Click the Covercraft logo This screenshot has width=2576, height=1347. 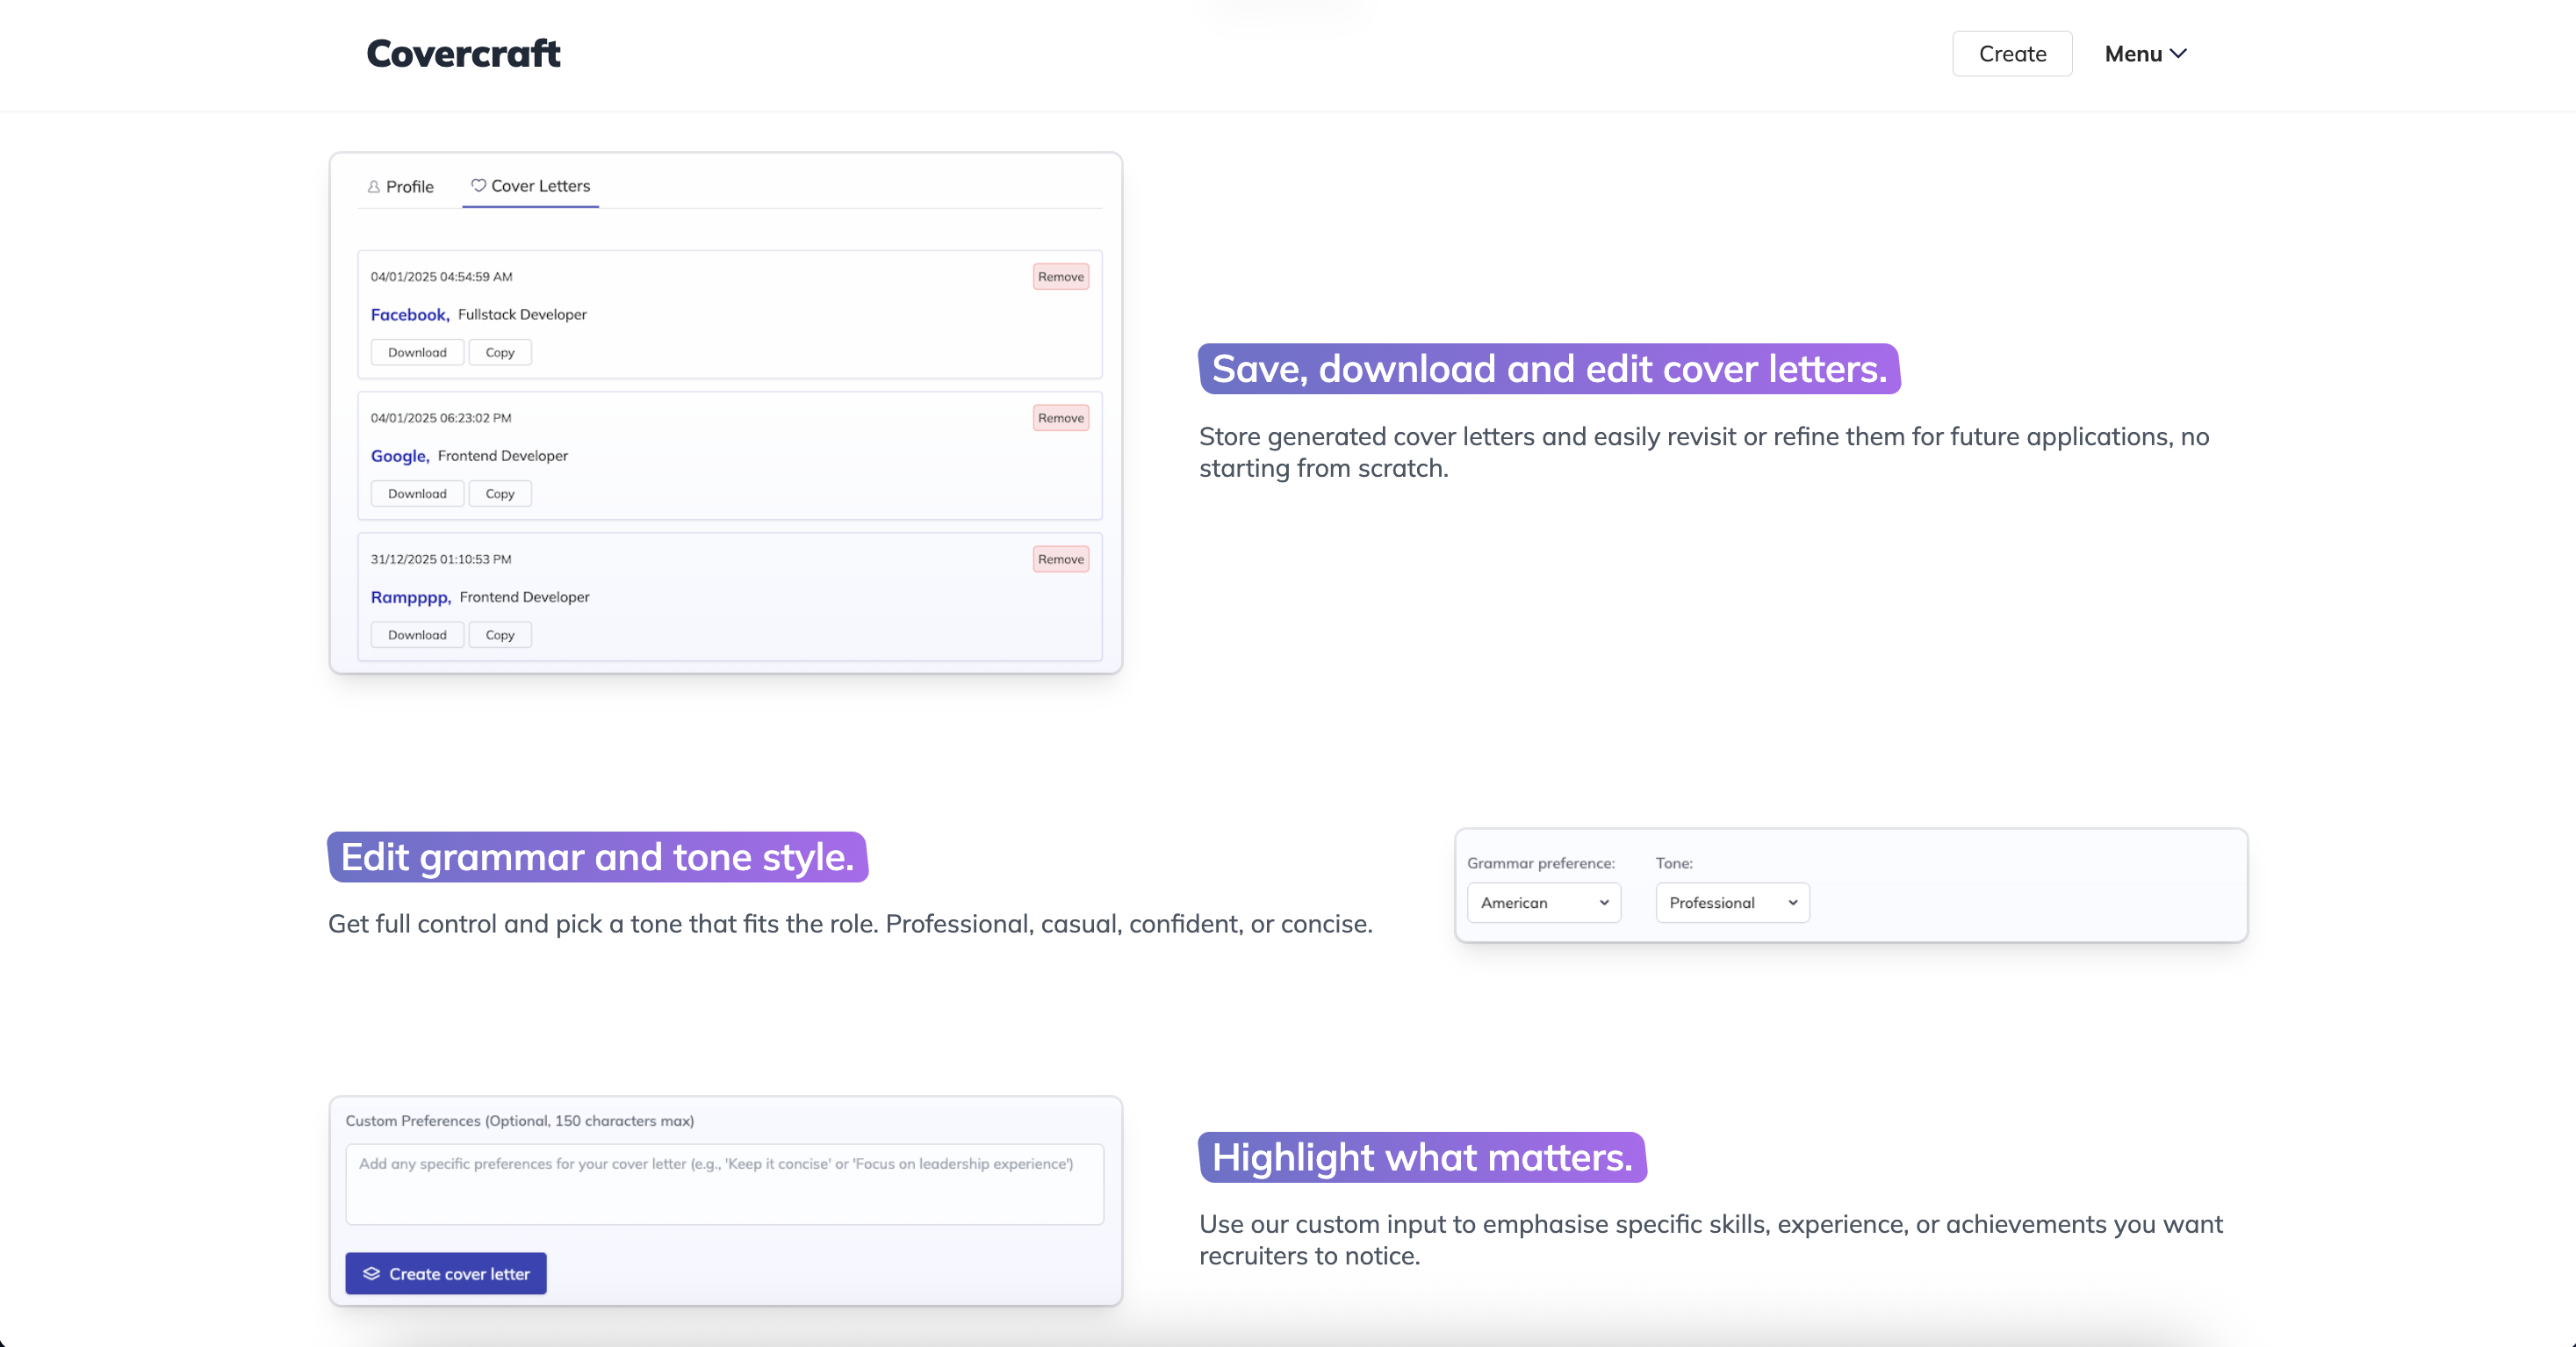point(463,54)
